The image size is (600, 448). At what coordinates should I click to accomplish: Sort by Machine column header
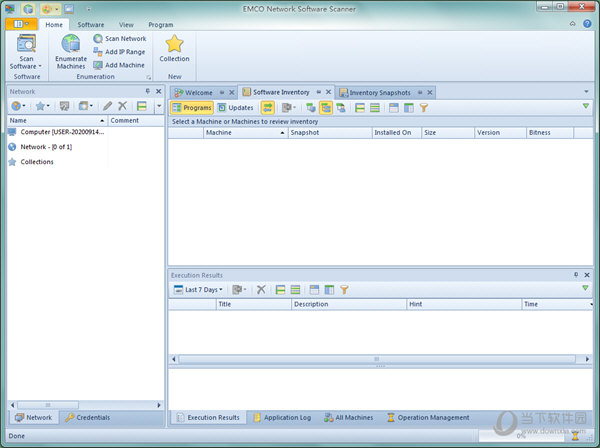(245, 133)
